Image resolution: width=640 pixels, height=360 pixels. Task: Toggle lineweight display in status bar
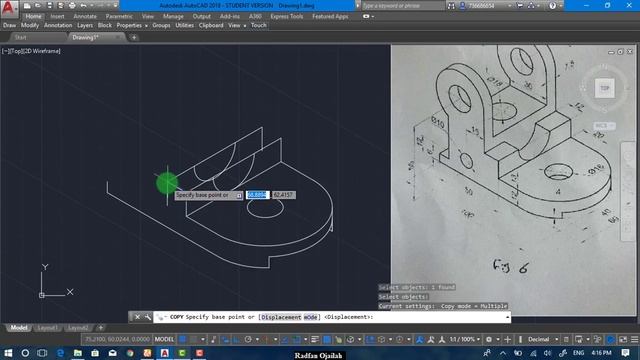(x=315, y=339)
